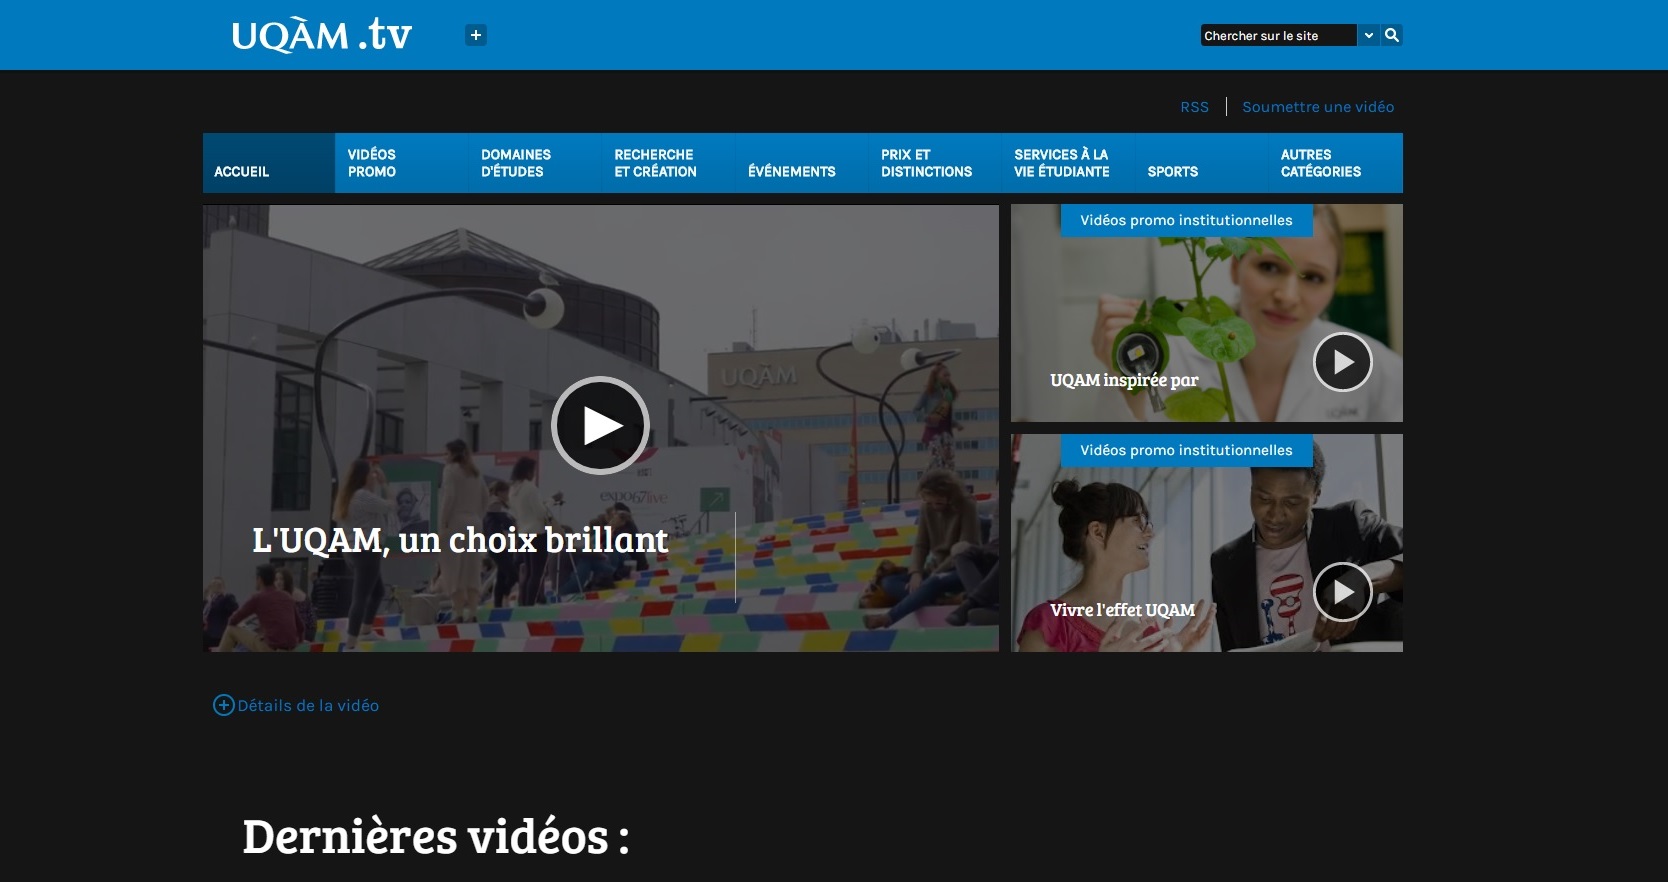Screen dimensions: 1668x882
Task: Play the main 'L'UQAM, un choix brillant' video
Action: [x=600, y=426]
